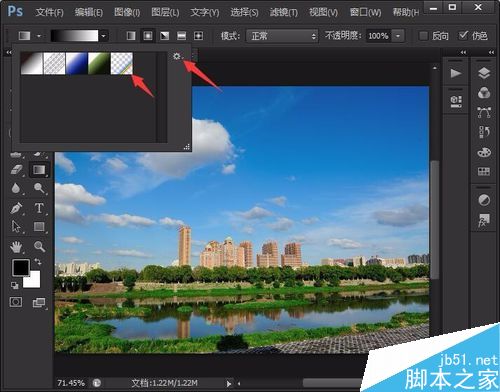Open the Swatches grid panel icon
This screenshot has width=500, height=392.
coord(484,171)
